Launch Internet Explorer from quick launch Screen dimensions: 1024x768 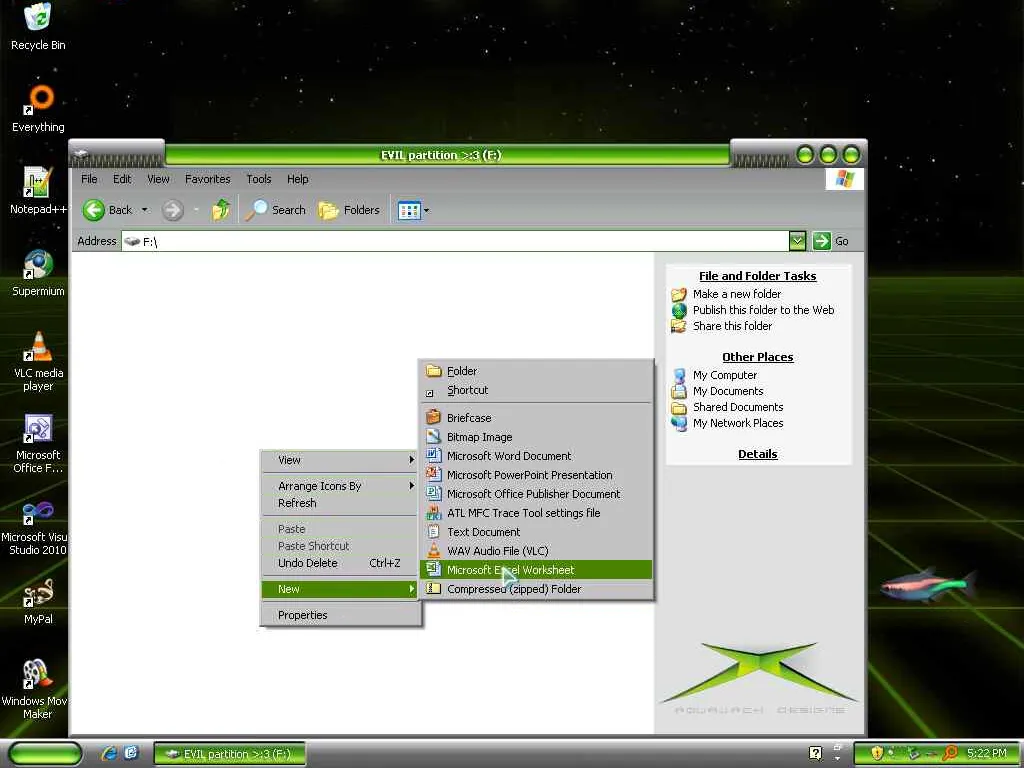pos(108,754)
